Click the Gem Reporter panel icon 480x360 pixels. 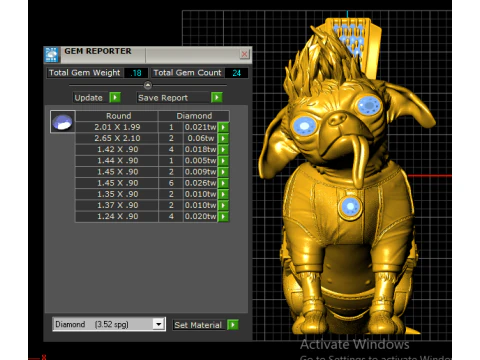(x=52, y=55)
